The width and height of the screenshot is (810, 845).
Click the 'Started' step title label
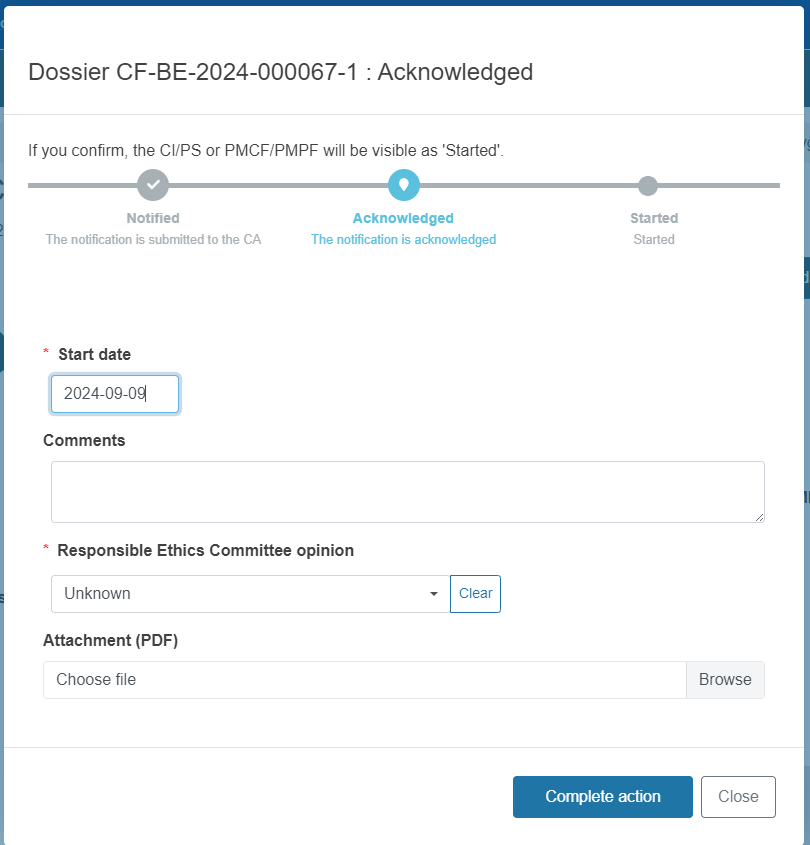coord(654,218)
